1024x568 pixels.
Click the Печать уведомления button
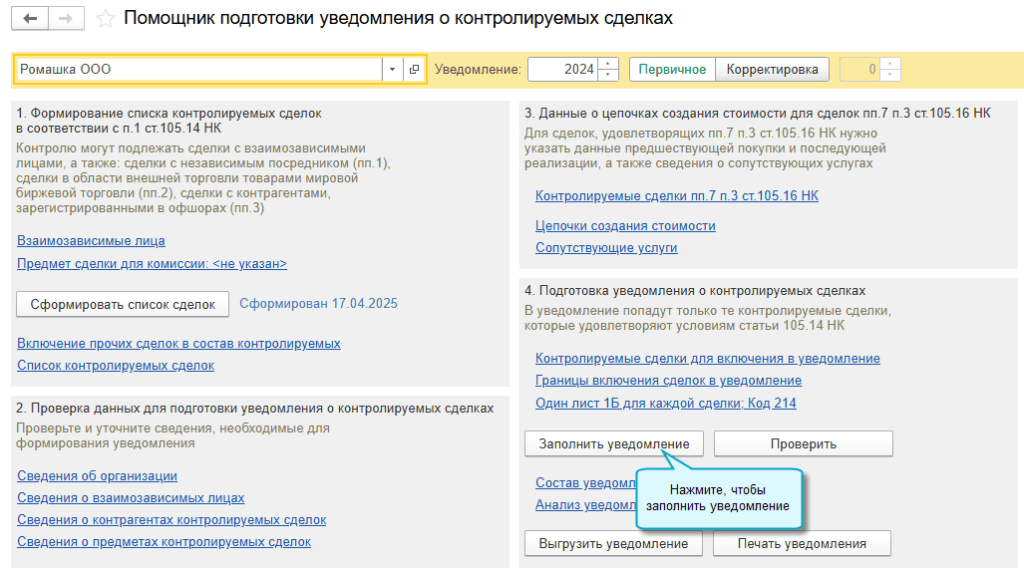(x=801, y=543)
